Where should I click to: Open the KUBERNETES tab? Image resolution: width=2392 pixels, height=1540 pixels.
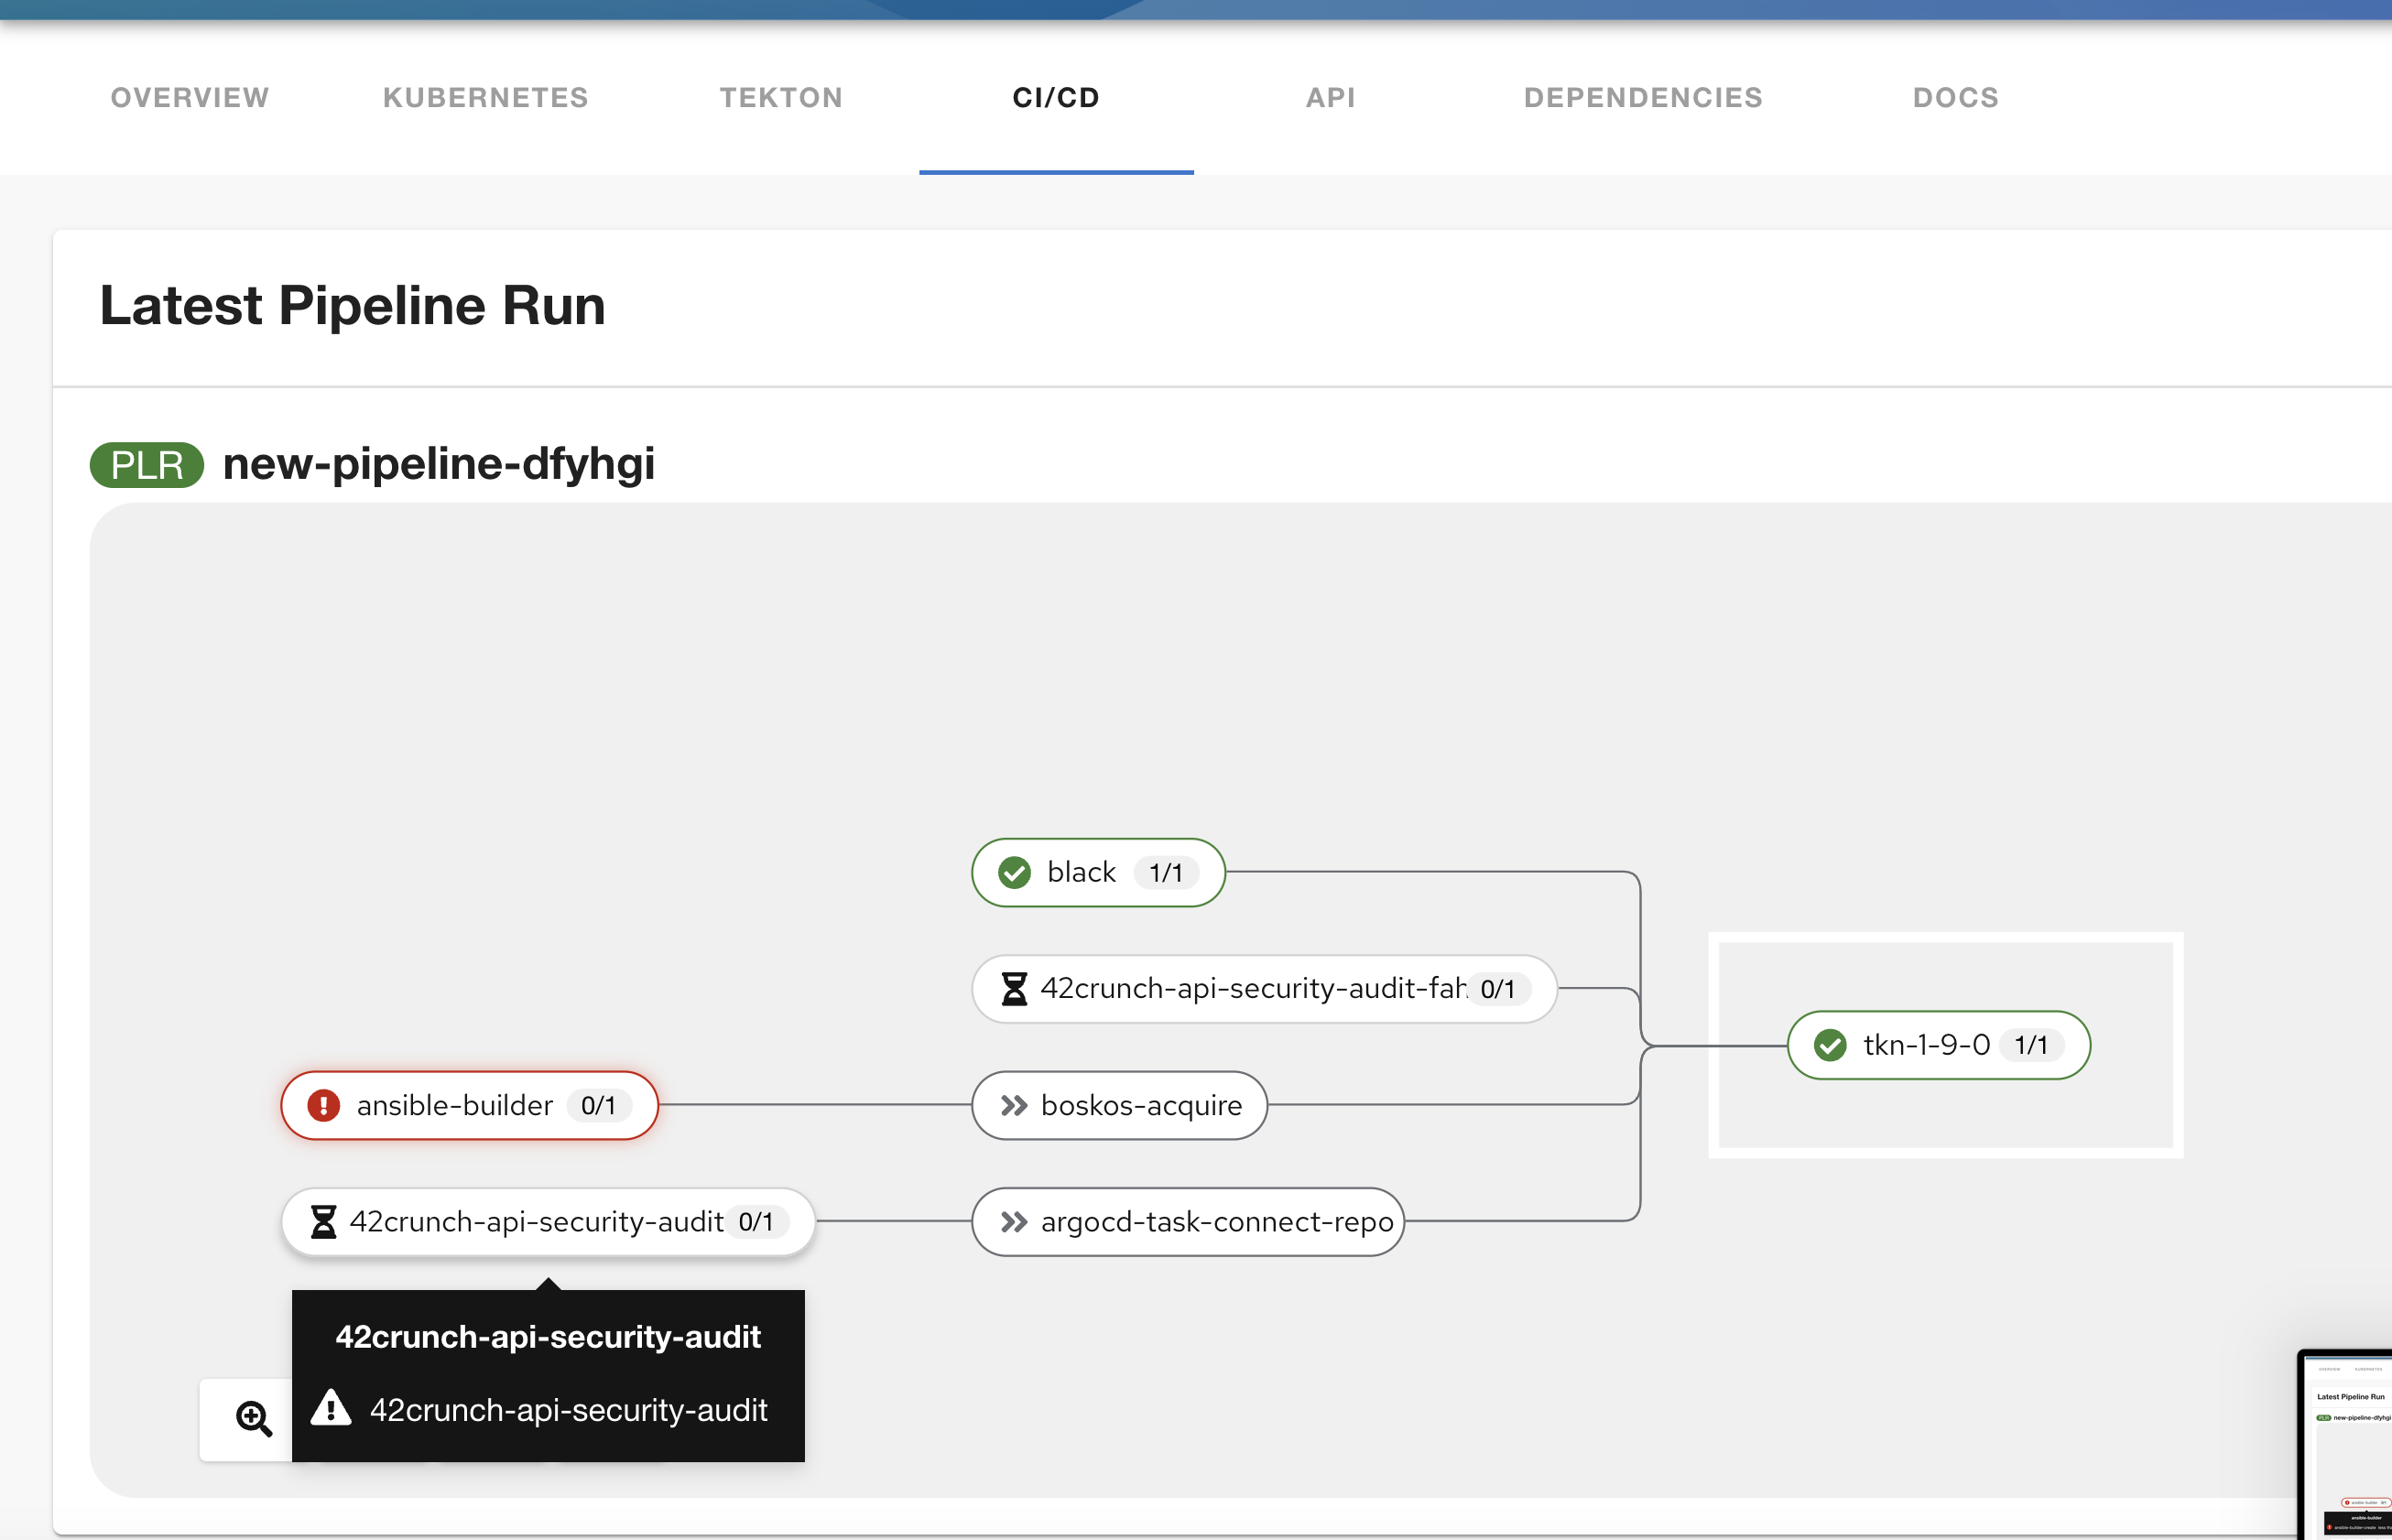coord(485,97)
